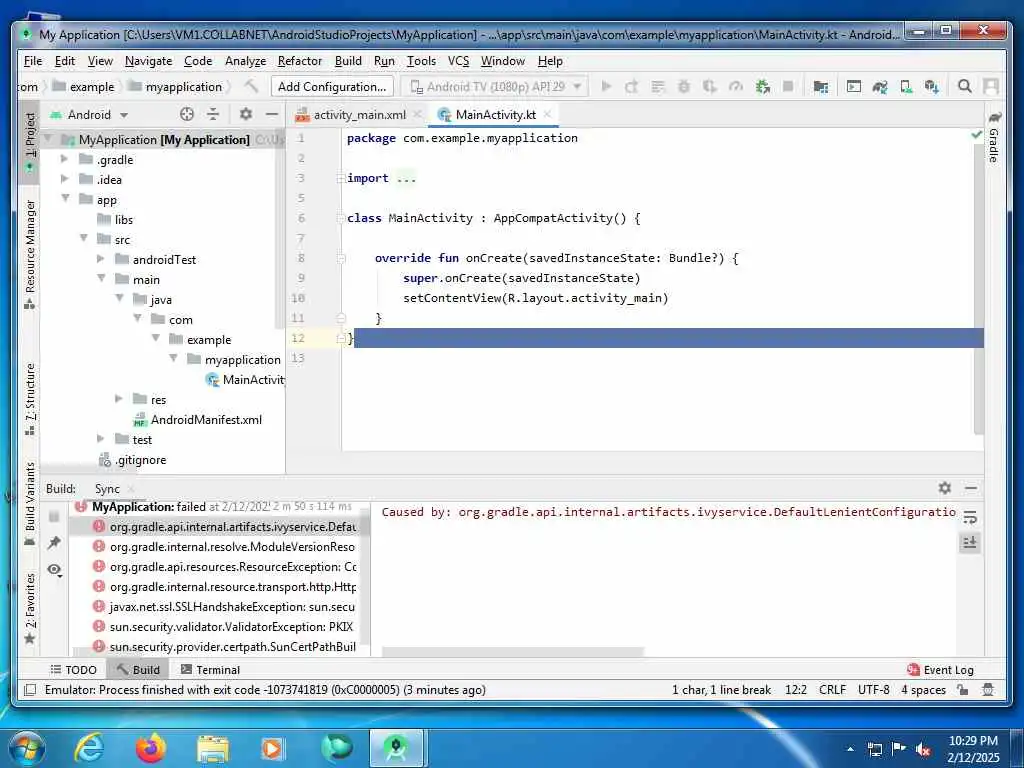Expand the folded import block in editor
This screenshot has width=1024, height=768.
click(x=340, y=178)
